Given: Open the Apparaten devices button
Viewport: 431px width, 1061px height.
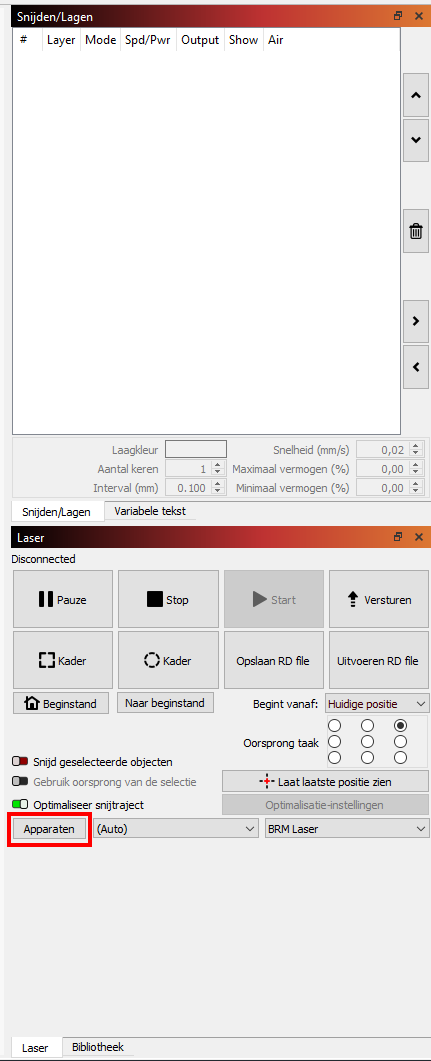Looking at the screenshot, I should (49, 829).
